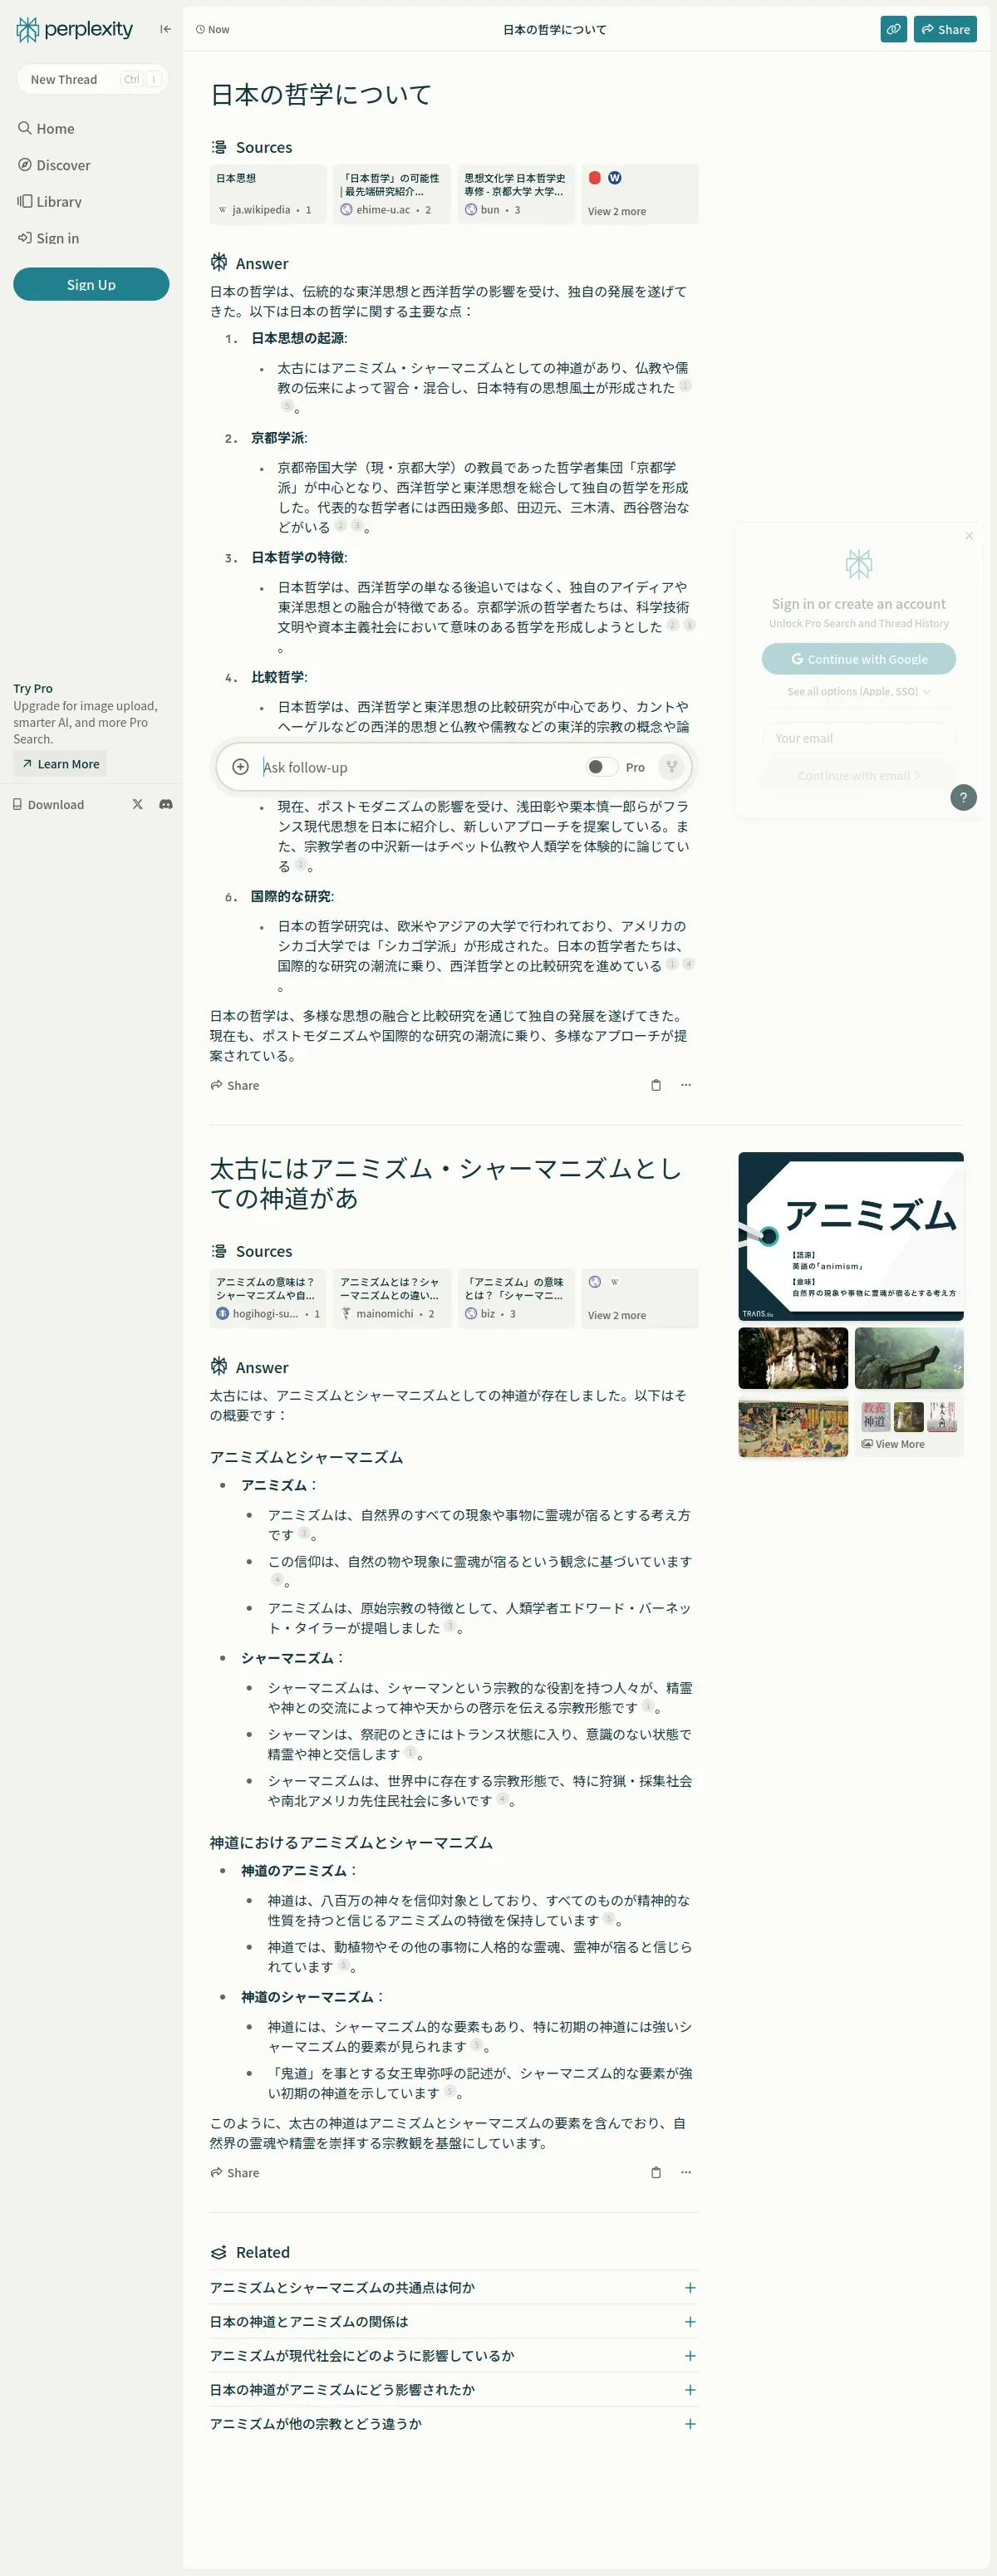Click Continue with email

(859, 775)
